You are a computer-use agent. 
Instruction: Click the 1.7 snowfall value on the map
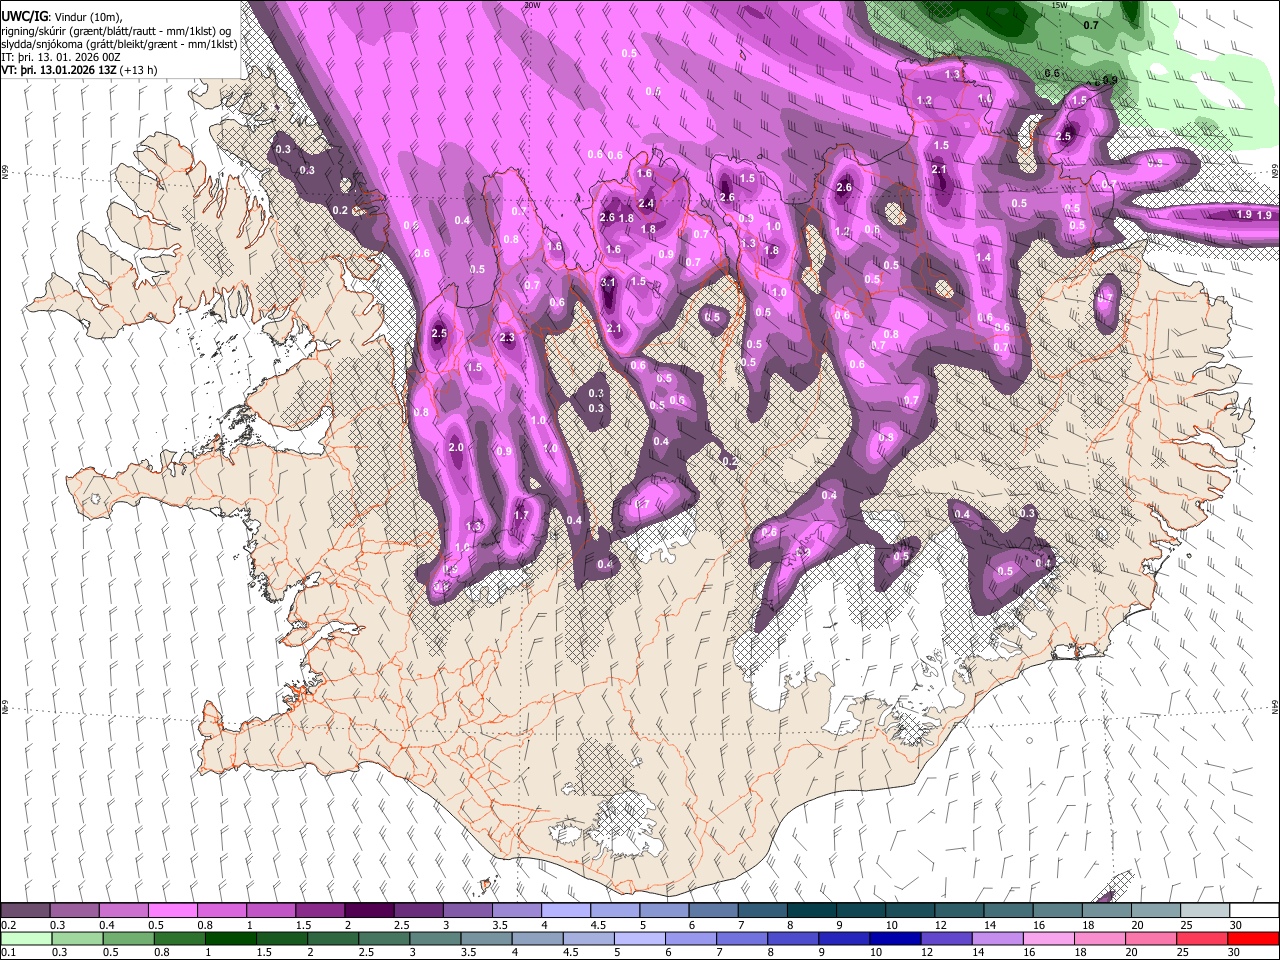point(521,516)
